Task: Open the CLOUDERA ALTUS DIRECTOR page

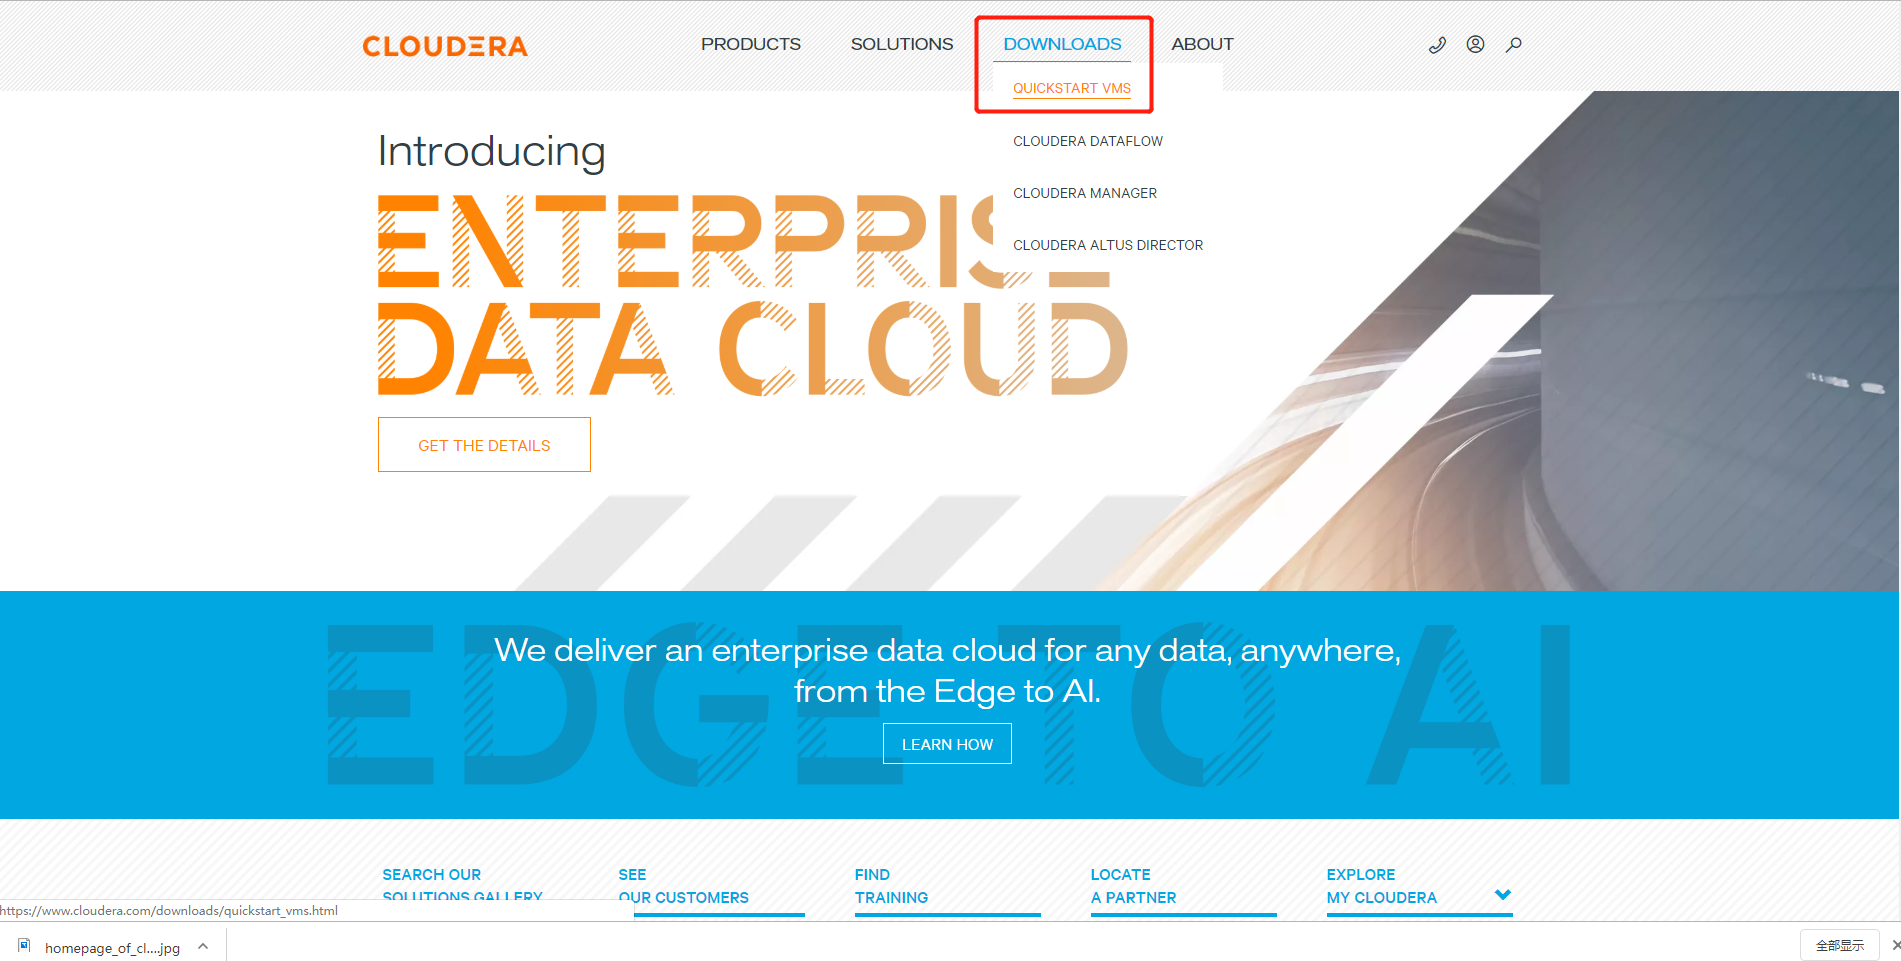Action: coord(1108,245)
